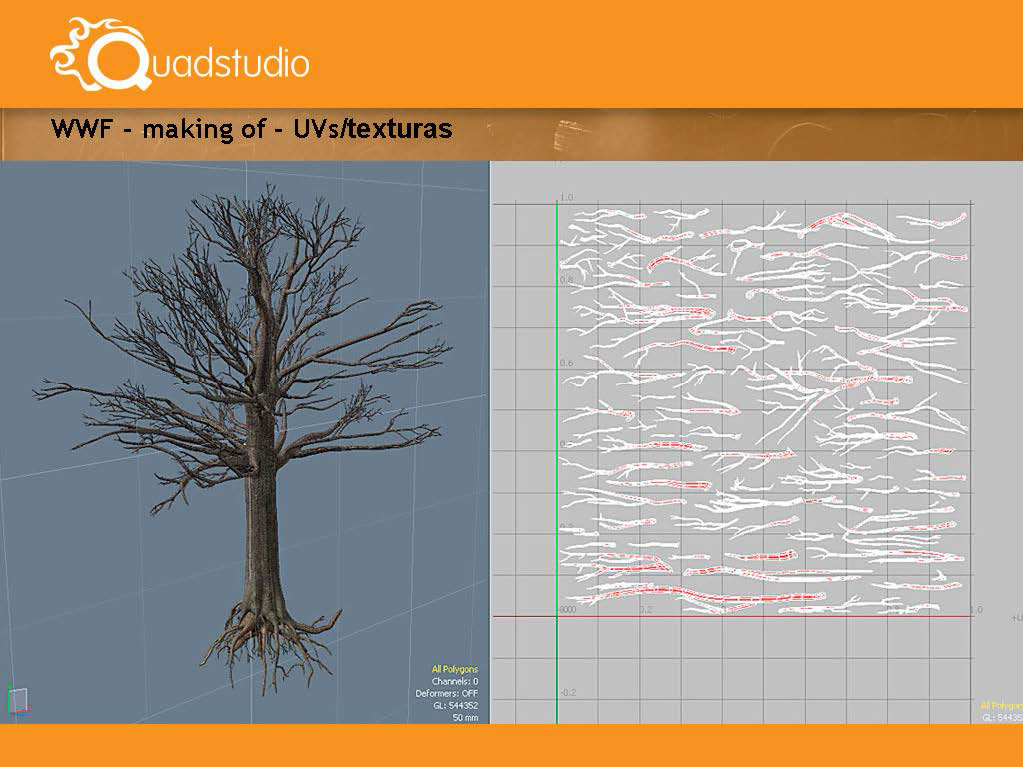This screenshot has height=767, width=1023.
Task: Click the axis orientation gizmo in 3D viewport
Action: [x=18, y=701]
